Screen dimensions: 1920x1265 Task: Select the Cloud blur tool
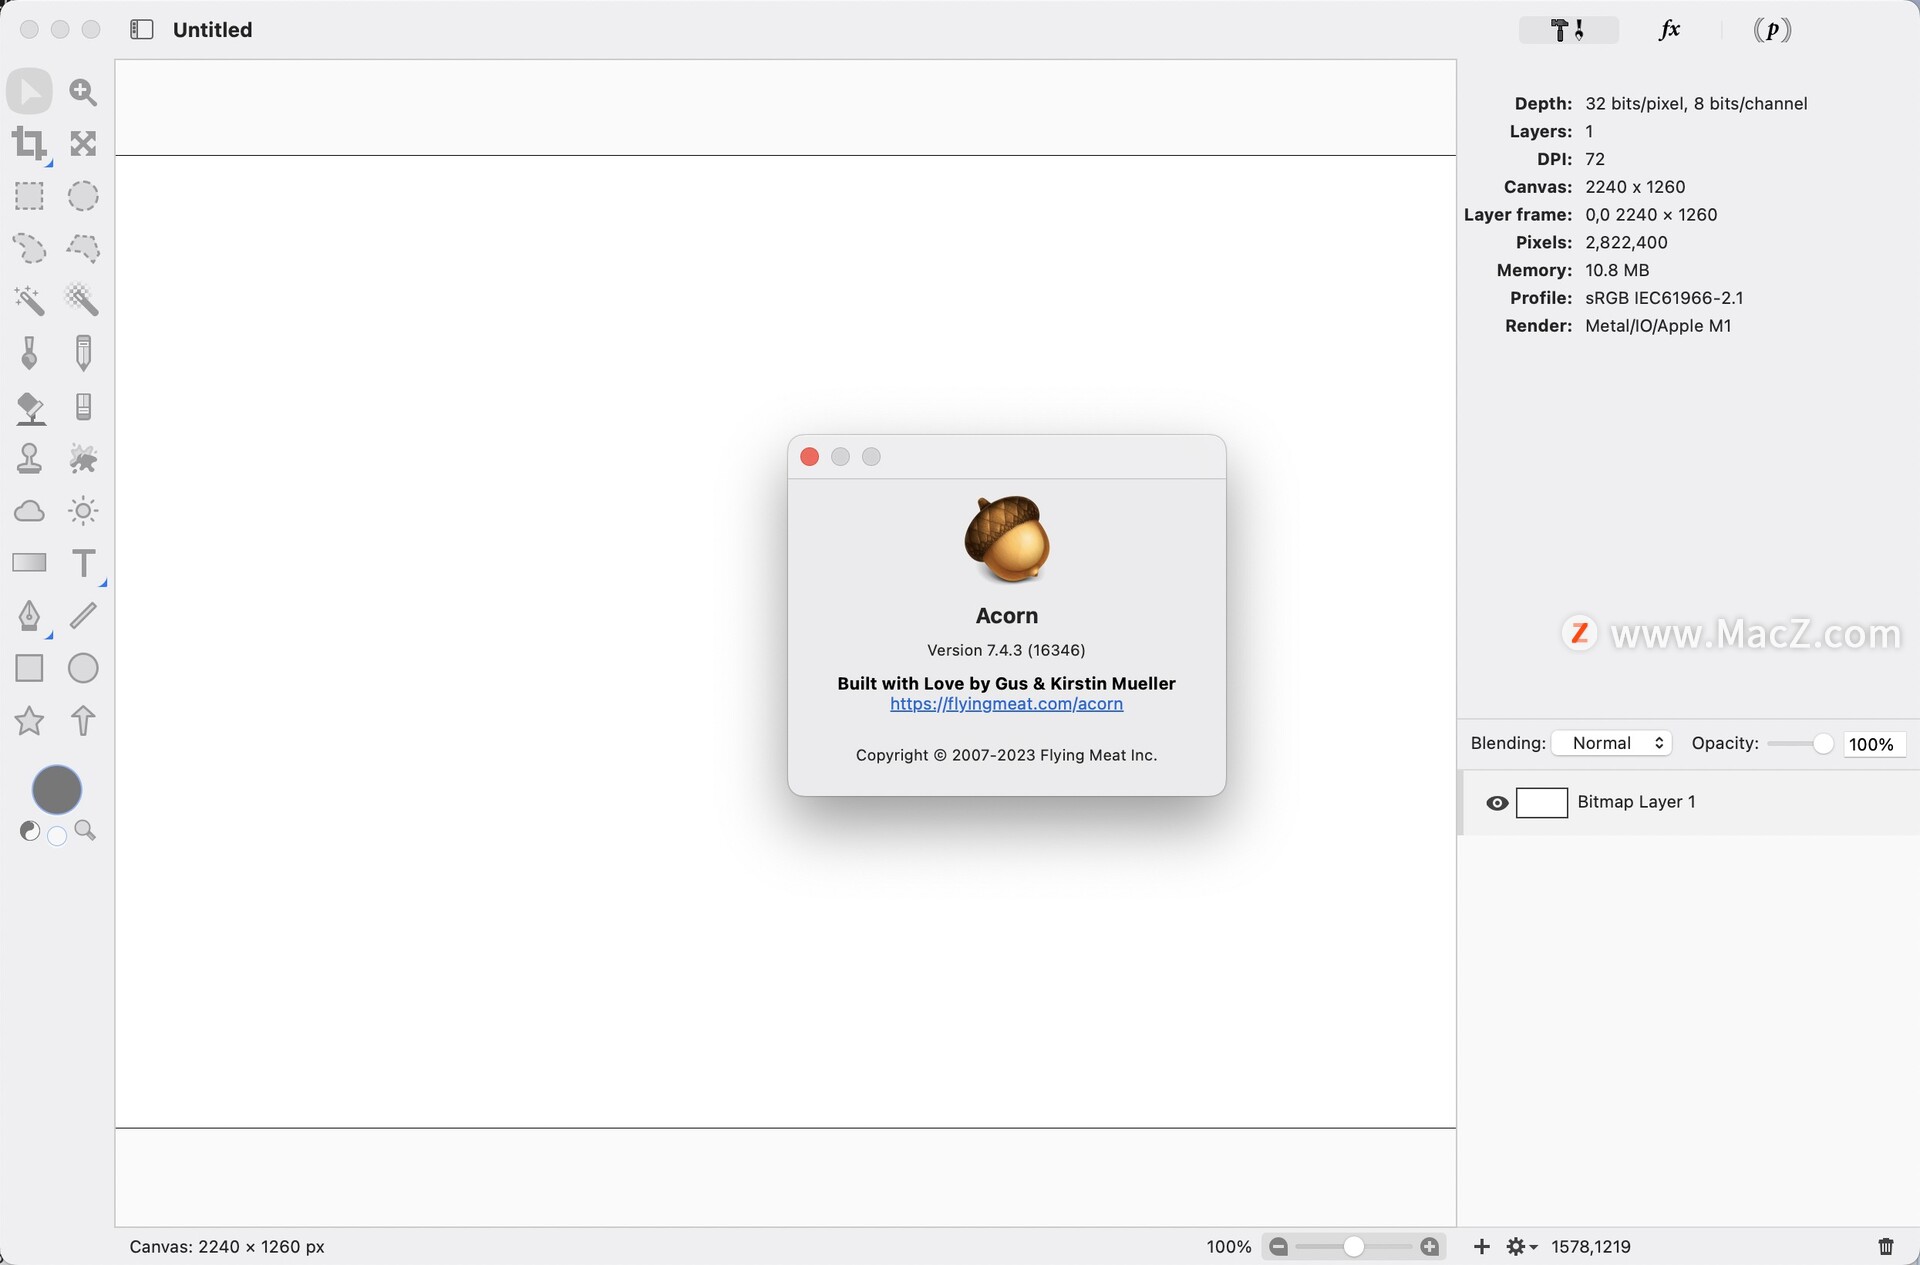[x=29, y=511]
